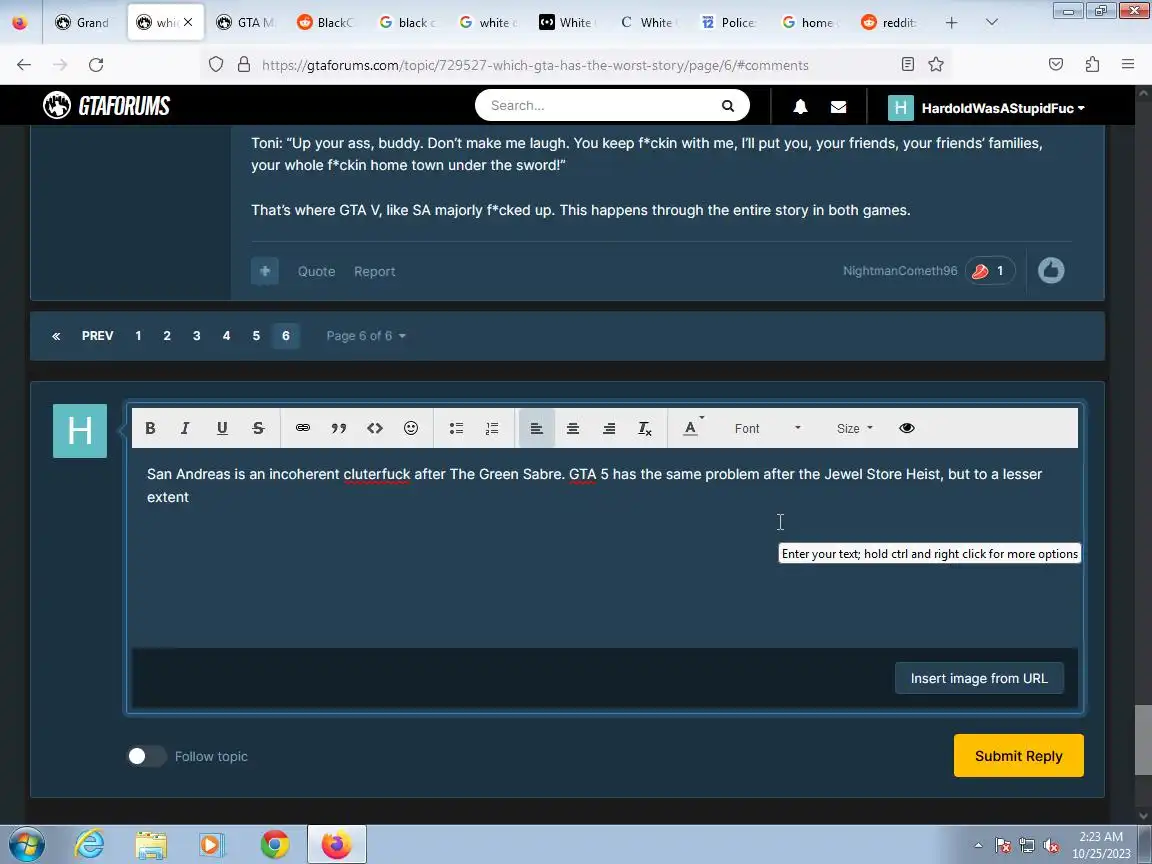Viewport: 1152px width, 864px height.
Task: Insert a link with chain icon
Action: click(x=303, y=428)
